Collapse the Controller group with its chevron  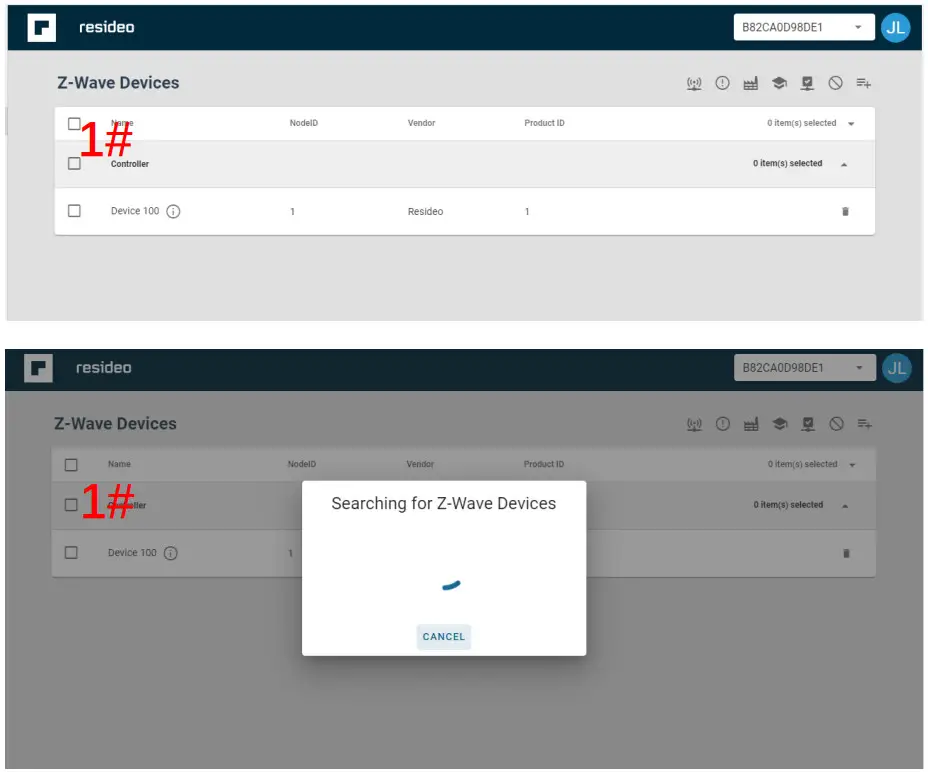(844, 163)
